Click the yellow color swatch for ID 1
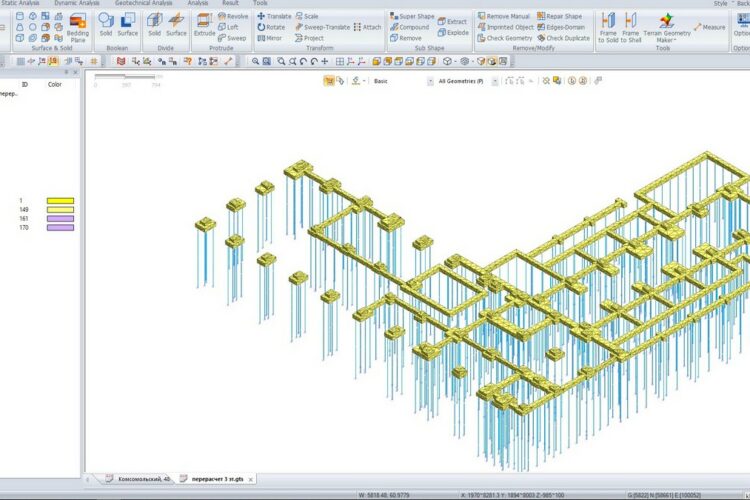The image size is (750, 500). (x=59, y=201)
